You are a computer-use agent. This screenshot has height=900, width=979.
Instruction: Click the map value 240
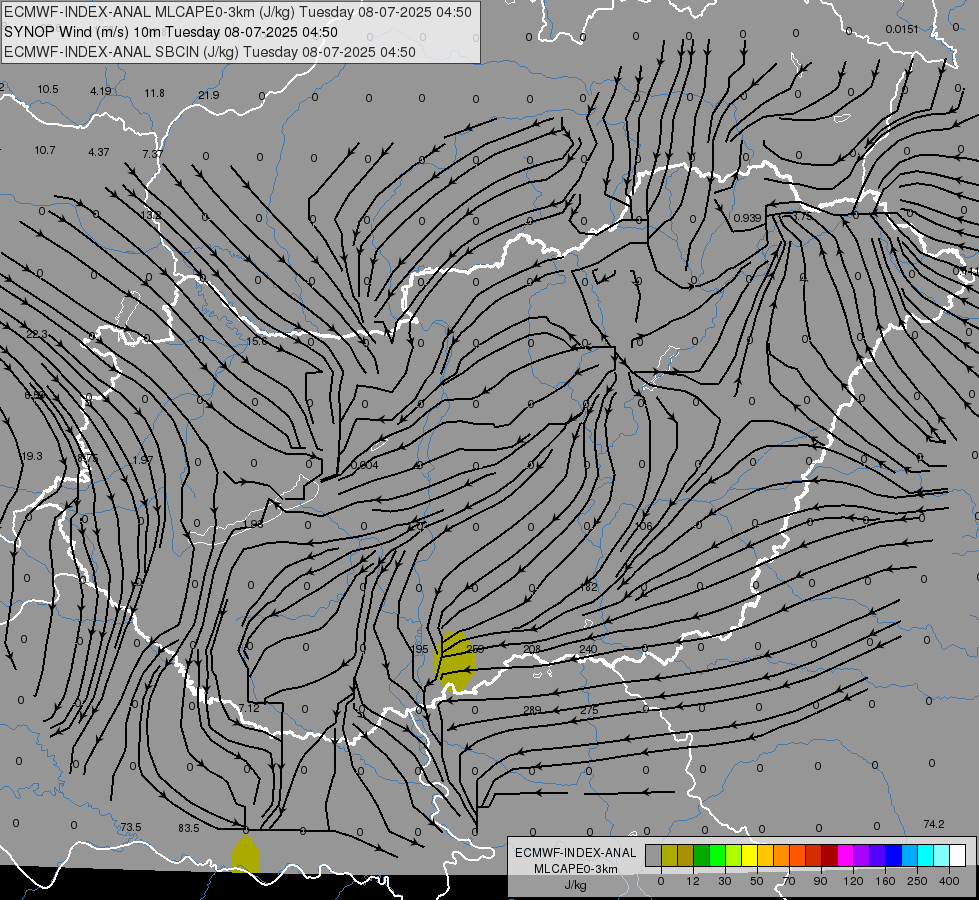[588, 649]
